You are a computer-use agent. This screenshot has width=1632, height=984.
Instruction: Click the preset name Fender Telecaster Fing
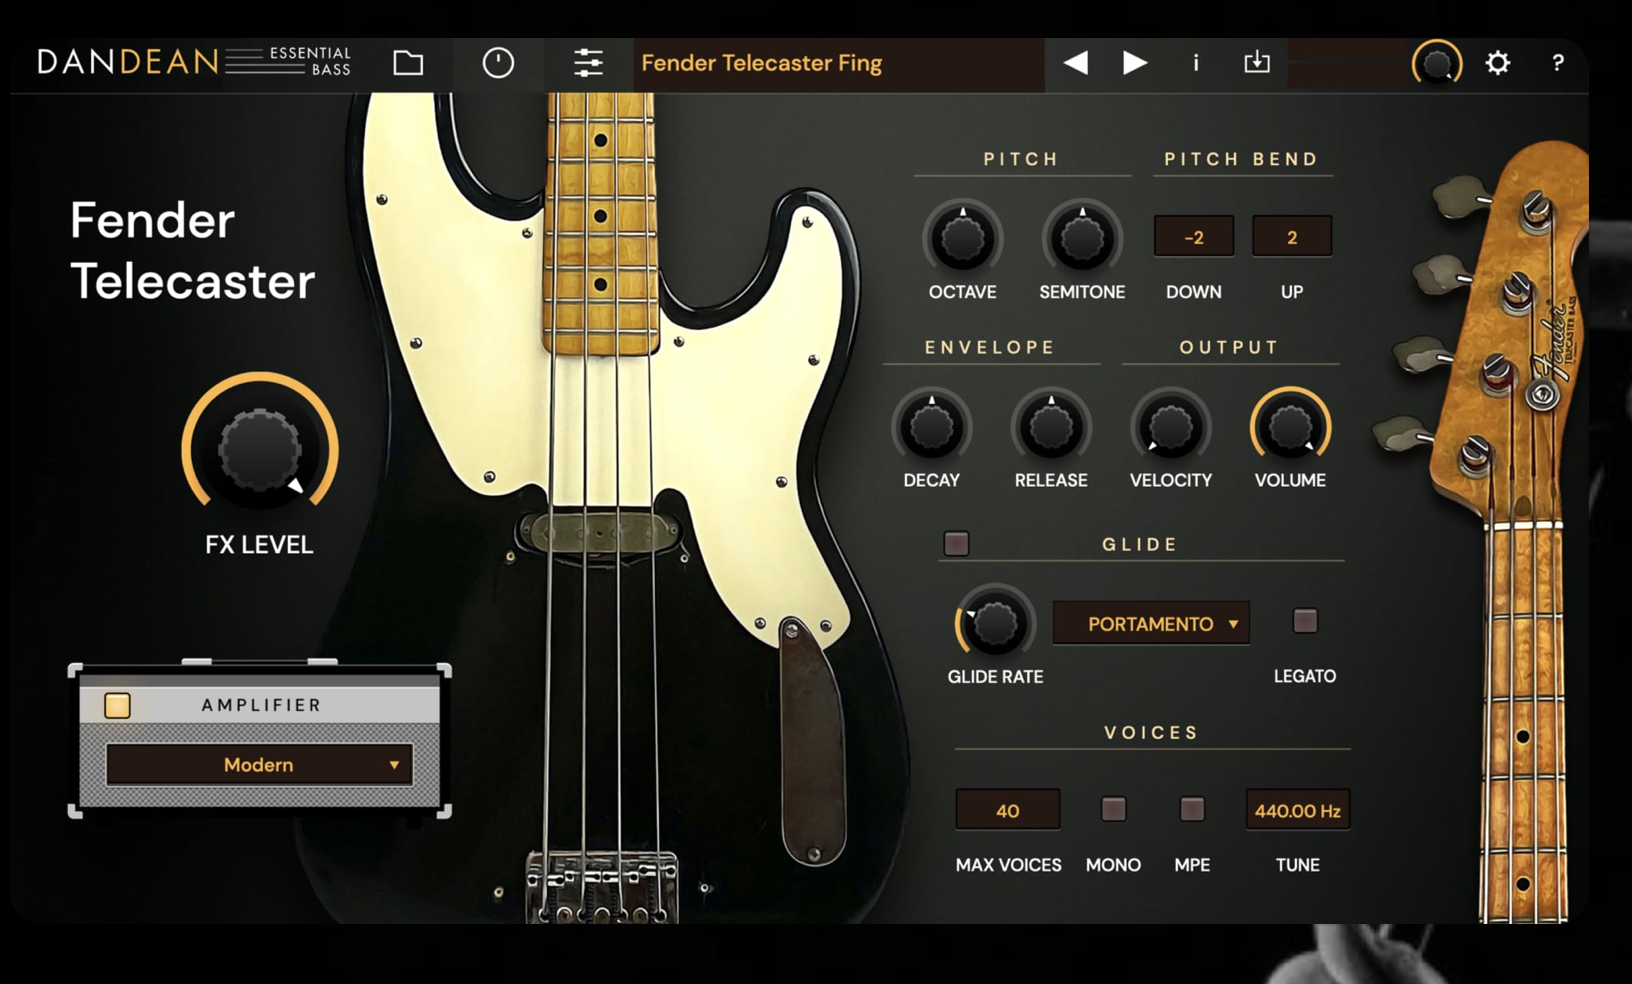coord(762,63)
